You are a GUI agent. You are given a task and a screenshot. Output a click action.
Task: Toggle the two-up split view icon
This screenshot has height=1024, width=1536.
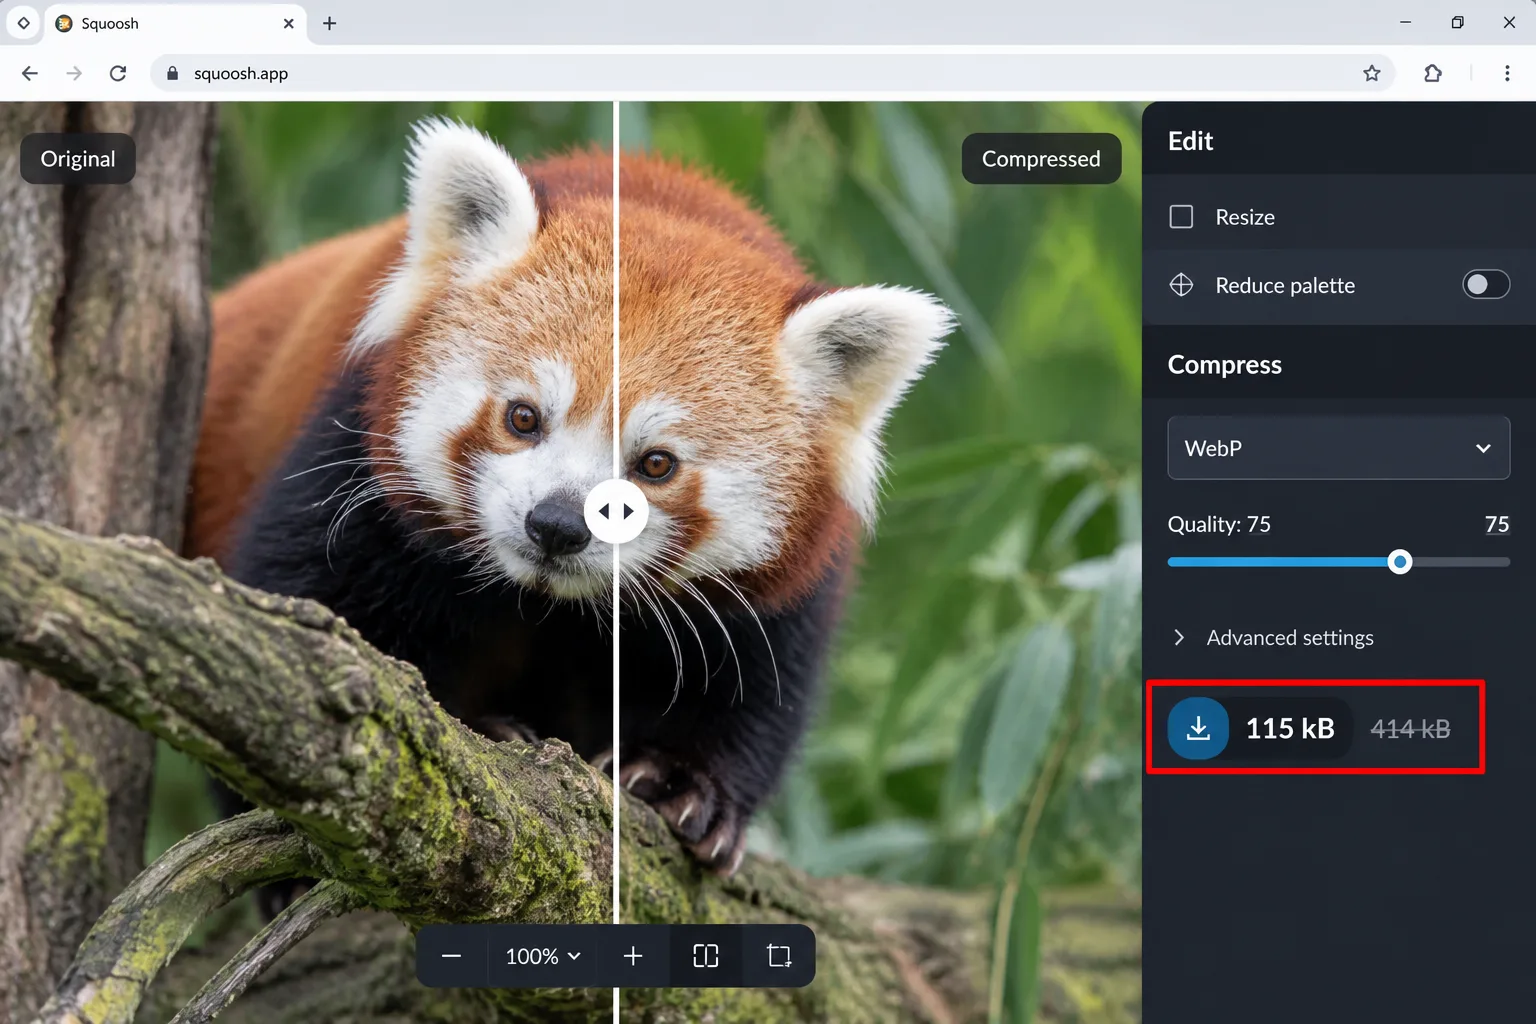[x=706, y=956]
